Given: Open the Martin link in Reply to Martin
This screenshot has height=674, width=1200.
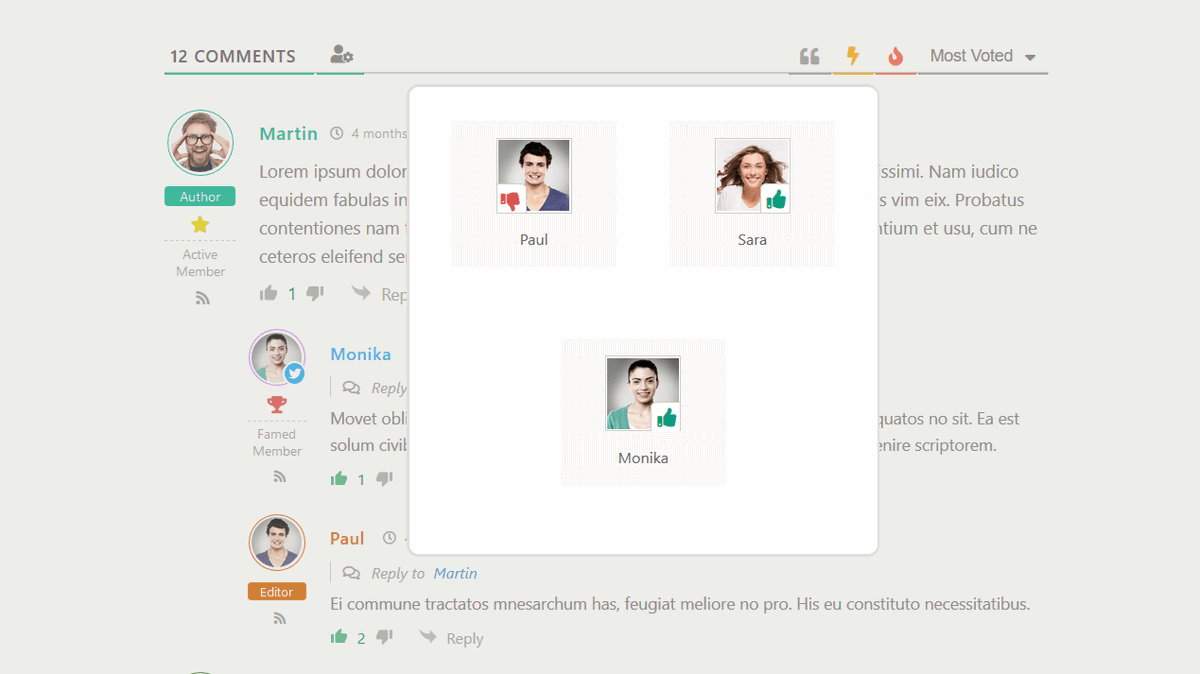Looking at the screenshot, I should pyautogui.click(x=455, y=573).
